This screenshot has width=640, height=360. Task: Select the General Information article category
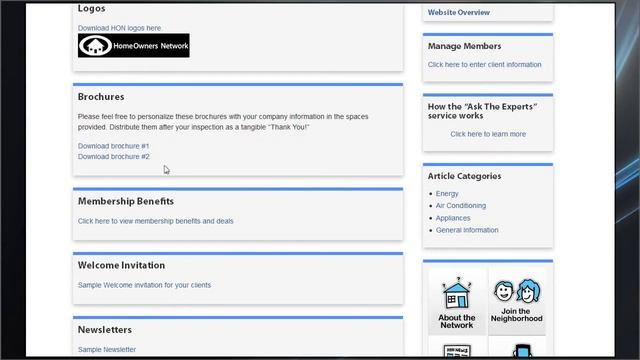(467, 230)
